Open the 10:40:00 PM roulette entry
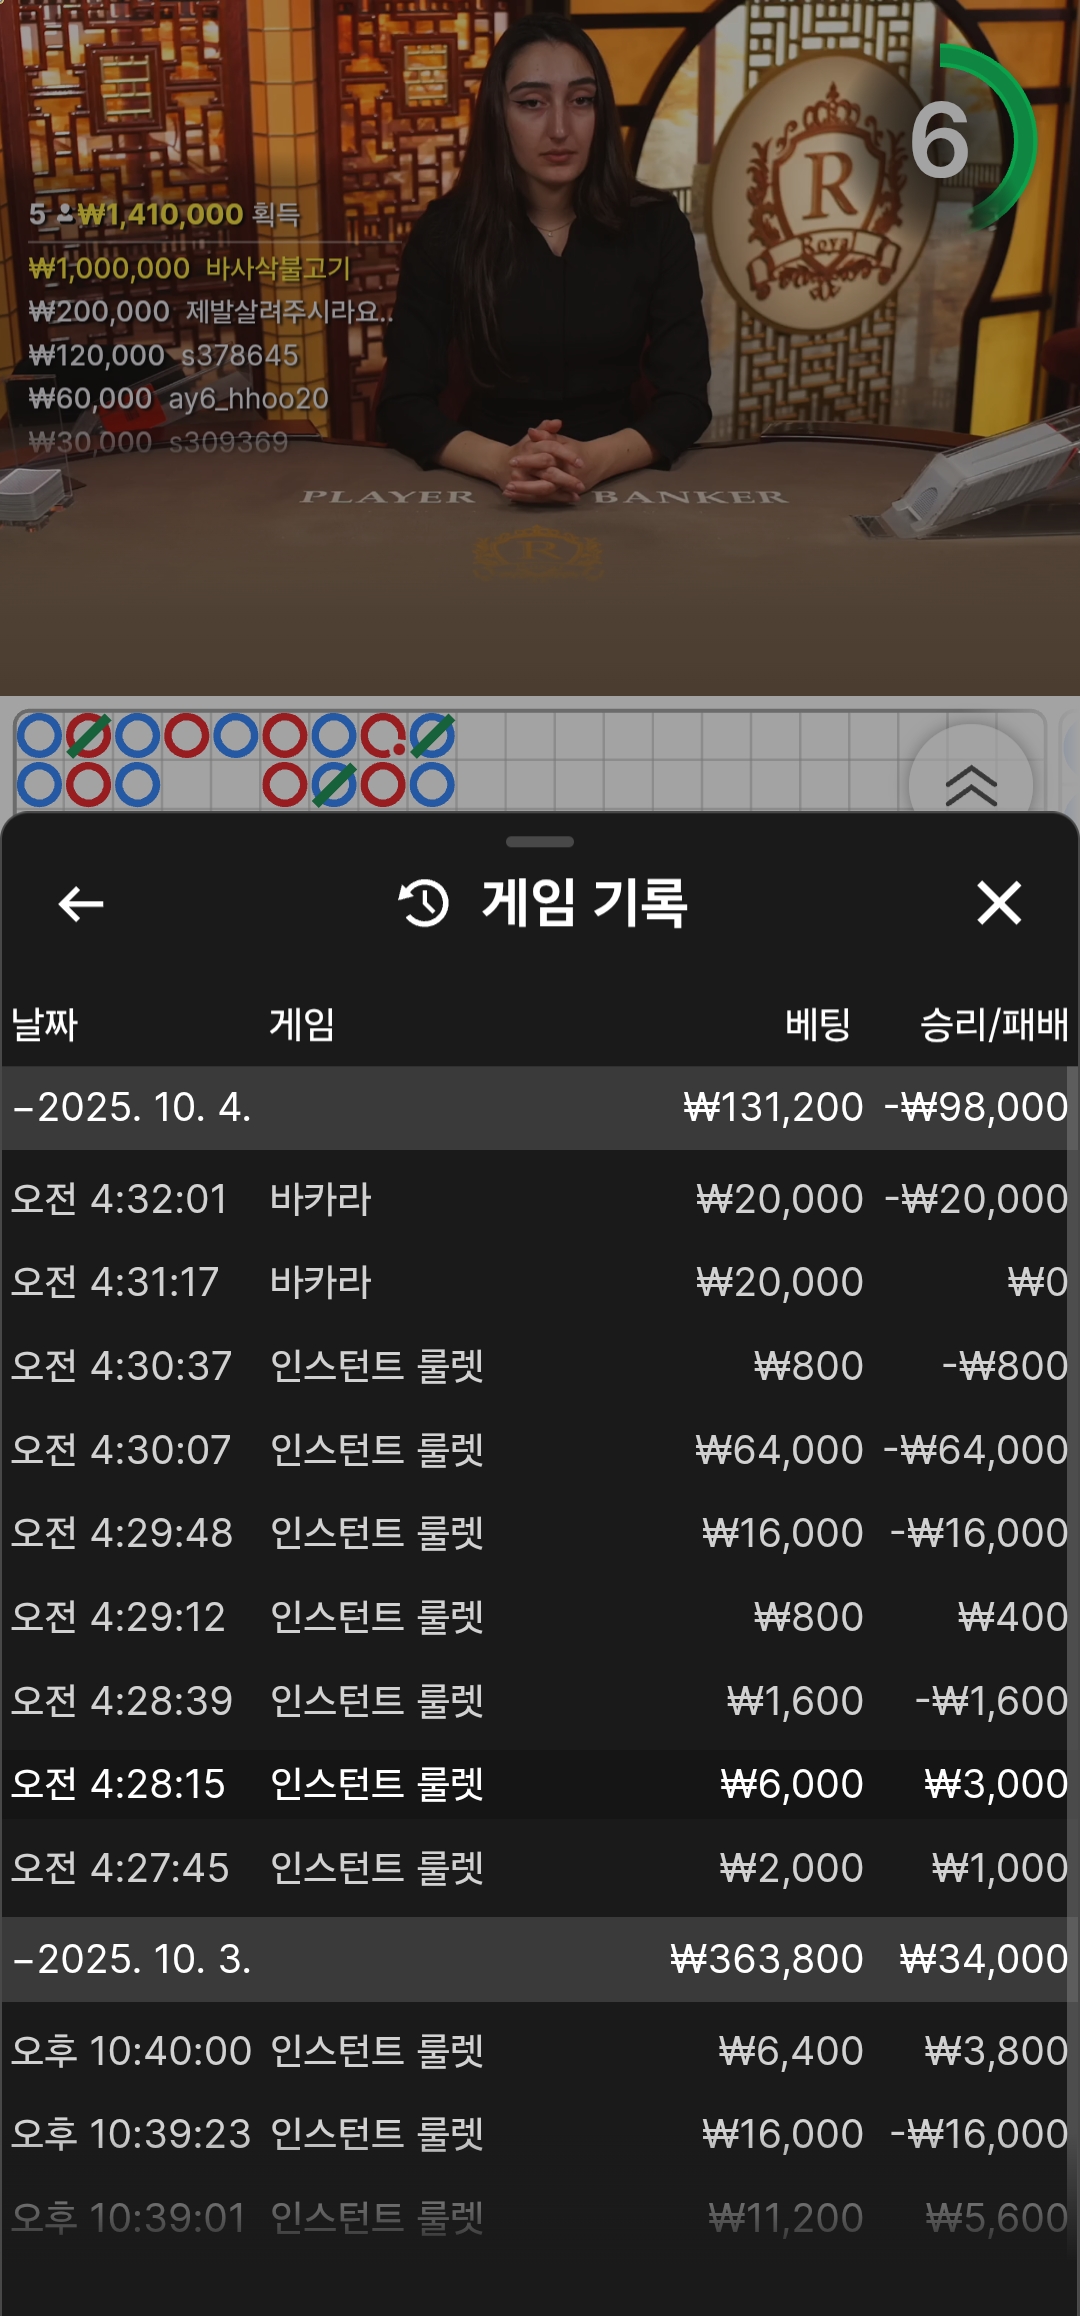This screenshot has height=2316, width=1080. point(540,2051)
